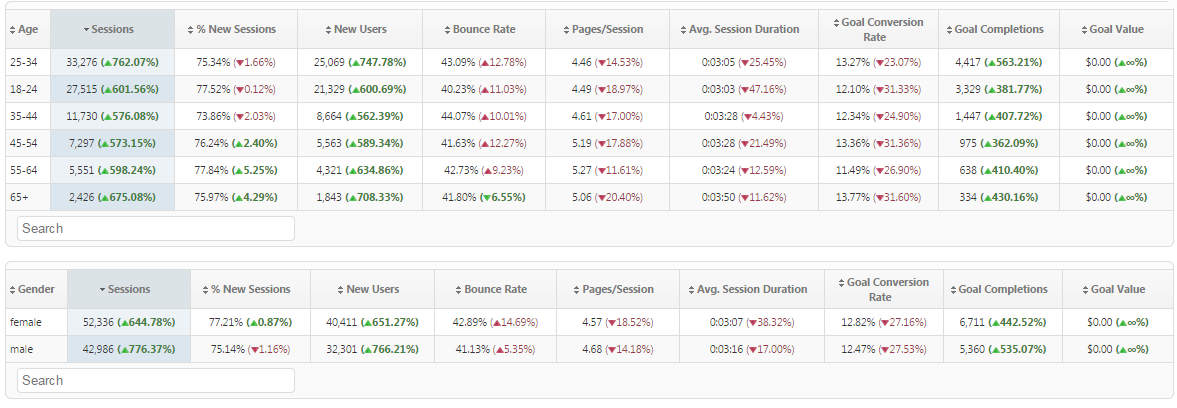Click the sort icon beside the Gender header

12,290
